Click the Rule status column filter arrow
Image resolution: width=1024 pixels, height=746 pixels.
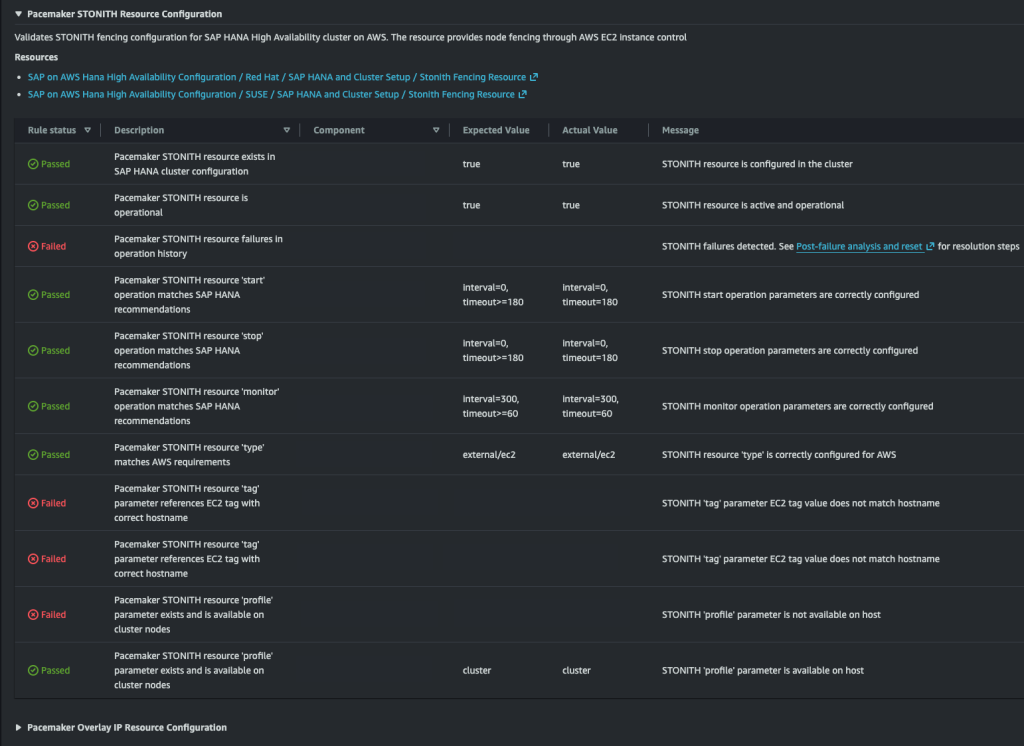(87, 130)
